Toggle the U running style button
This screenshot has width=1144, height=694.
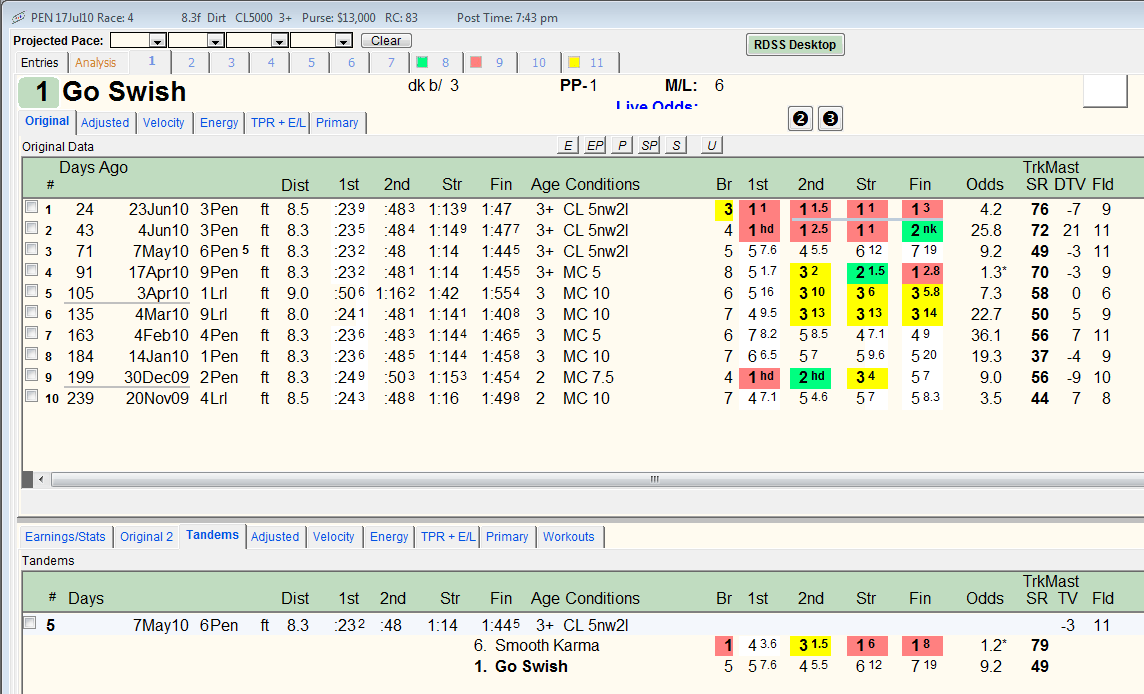[711, 145]
